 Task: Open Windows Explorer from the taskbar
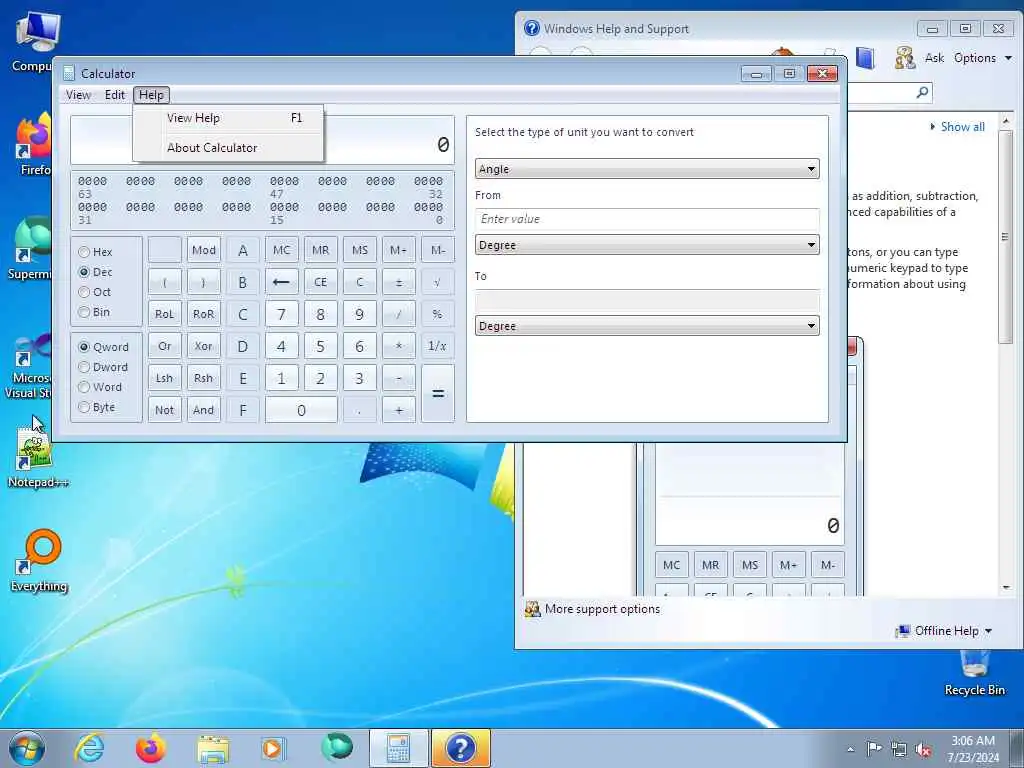click(213, 749)
